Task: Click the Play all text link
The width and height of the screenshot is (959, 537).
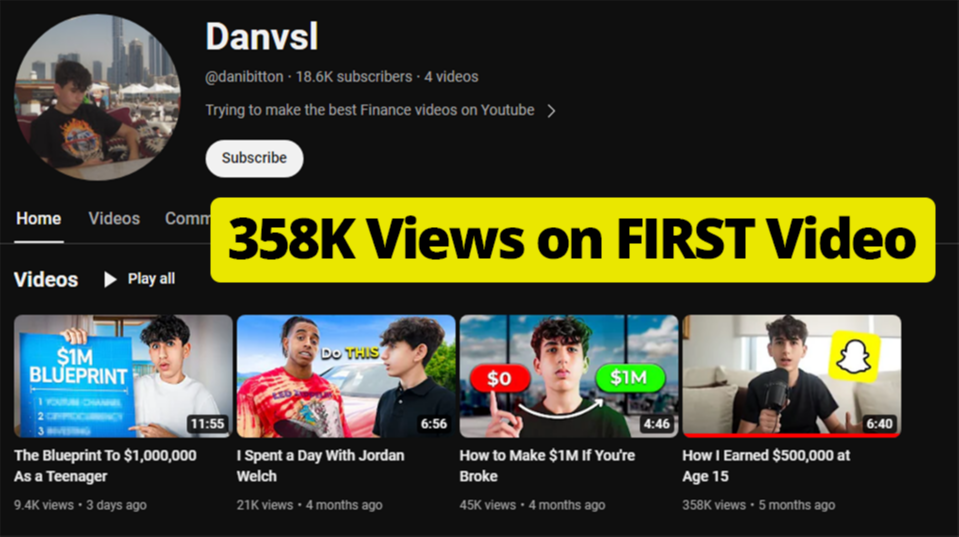Action: point(151,279)
